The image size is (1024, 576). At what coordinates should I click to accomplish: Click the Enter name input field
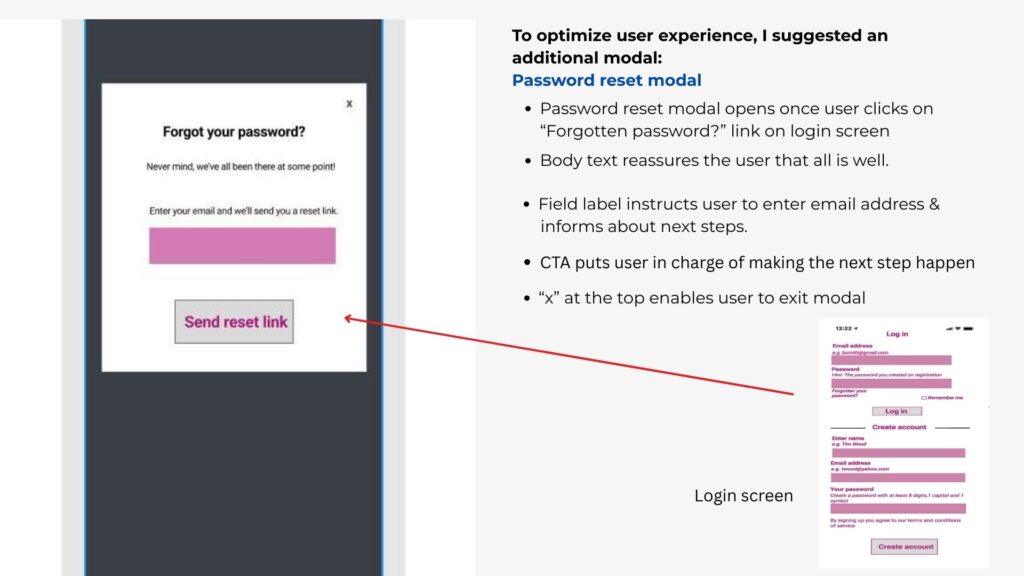(898, 452)
